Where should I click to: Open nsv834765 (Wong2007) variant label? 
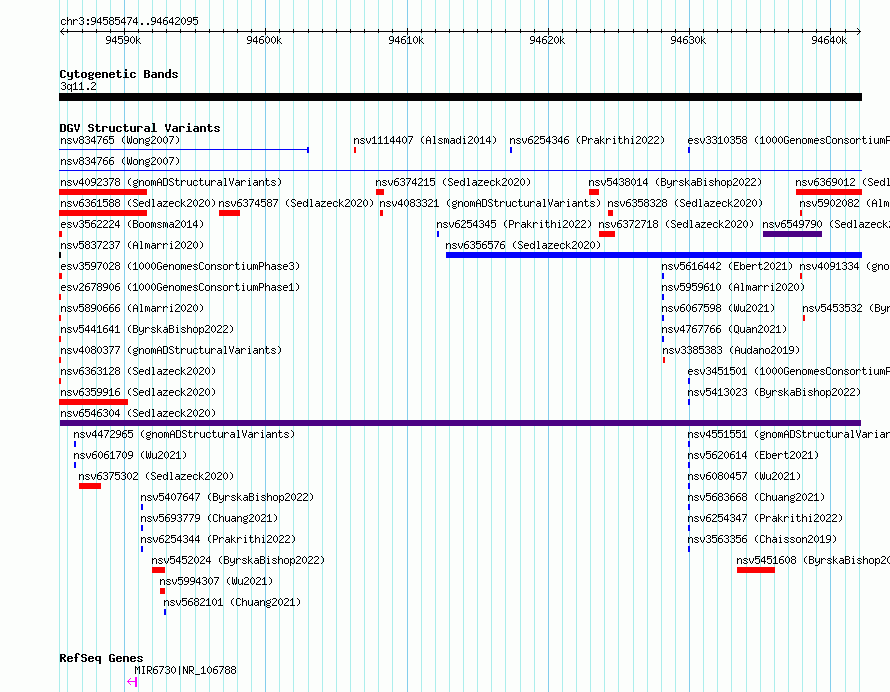pyautogui.click(x=120, y=140)
